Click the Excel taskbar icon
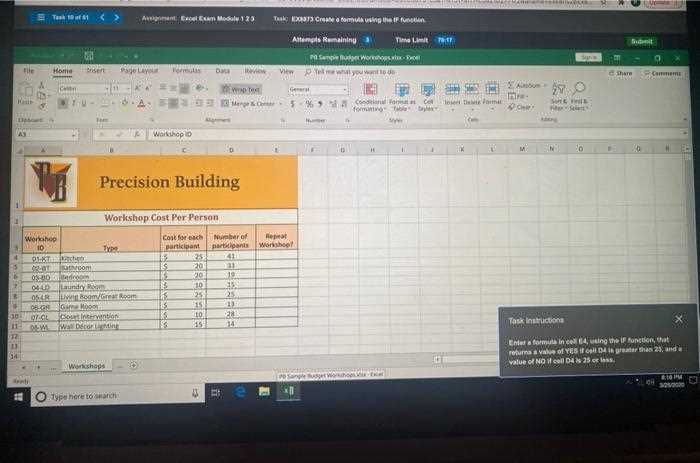This screenshot has height=463, width=700. (x=288, y=392)
